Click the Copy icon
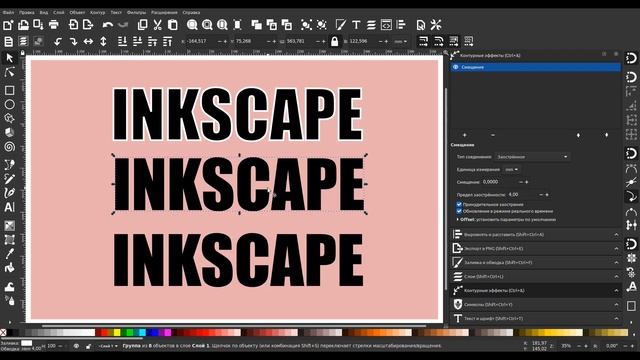Screen dimensions: 640x360 point(142,25)
